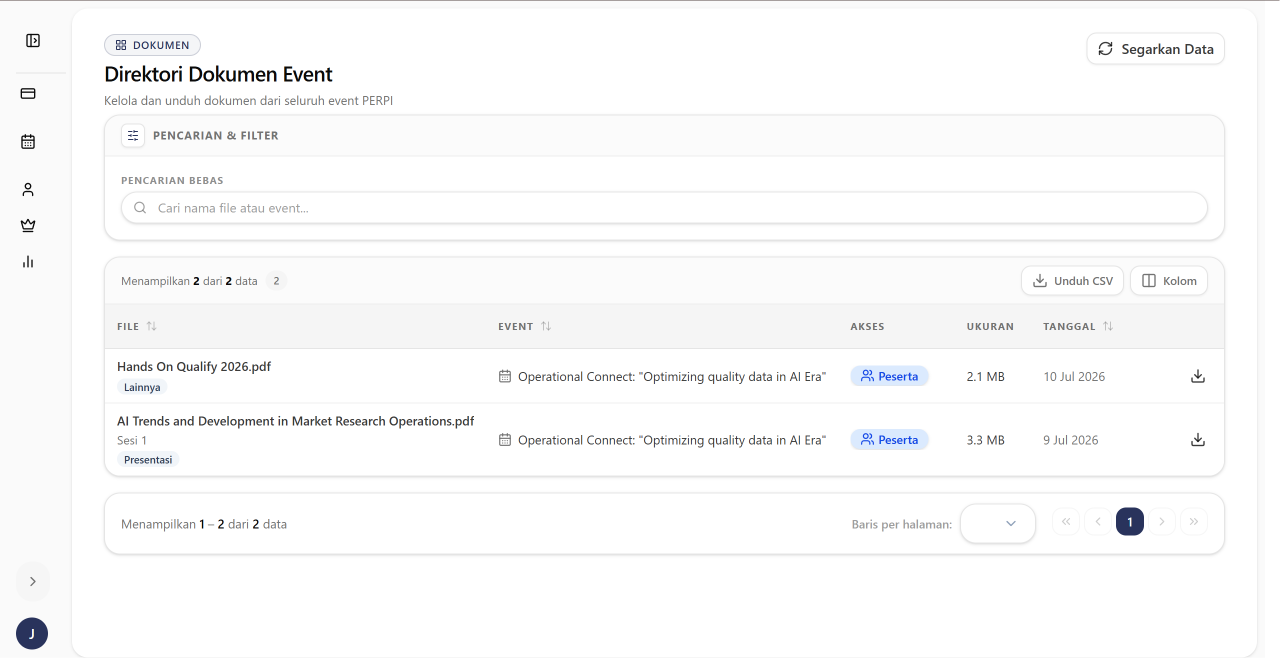
Task: Click the Segarkan Data refresh button
Action: [x=1155, y=49]
